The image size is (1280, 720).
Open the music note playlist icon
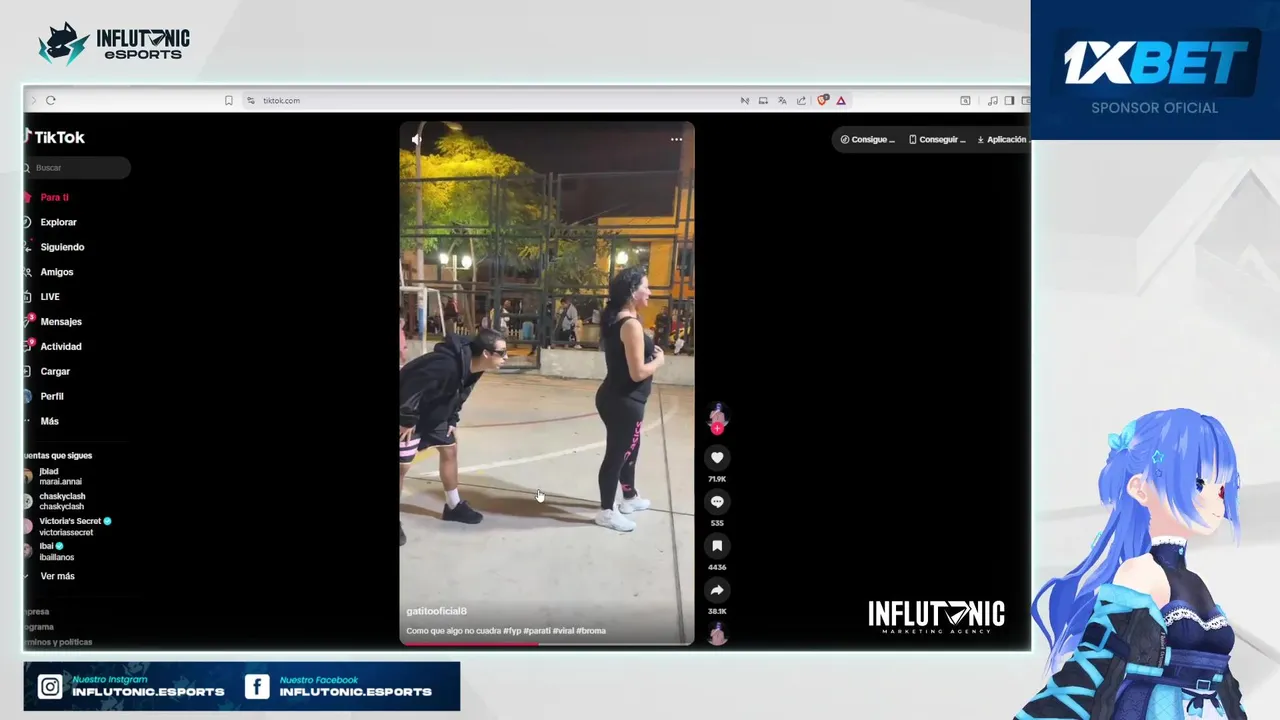pyautogui.click(x=992, y=100)
